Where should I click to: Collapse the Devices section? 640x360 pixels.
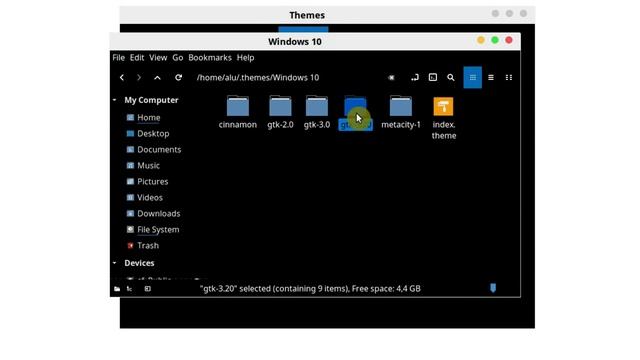115,263
